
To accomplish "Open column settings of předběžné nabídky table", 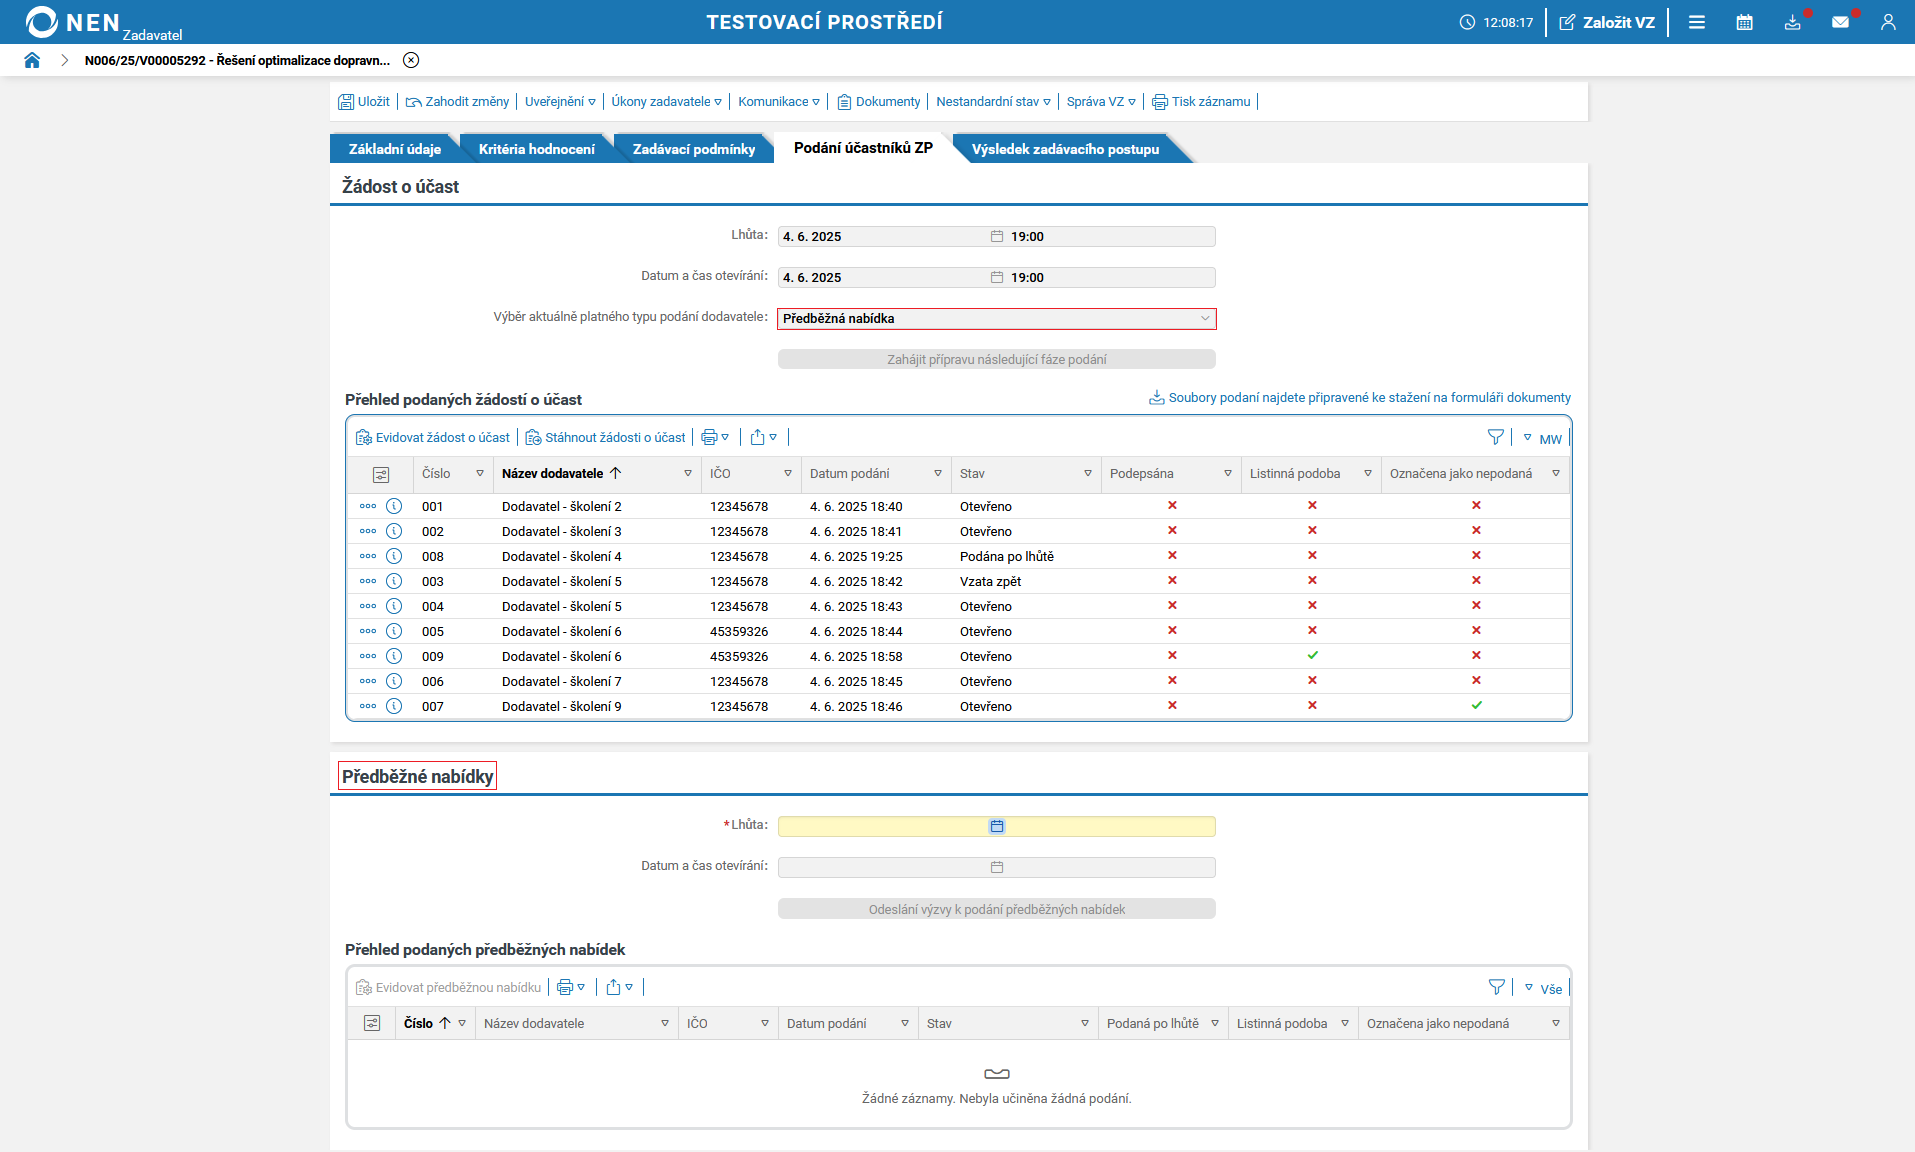I will (x=372, y=1024).
